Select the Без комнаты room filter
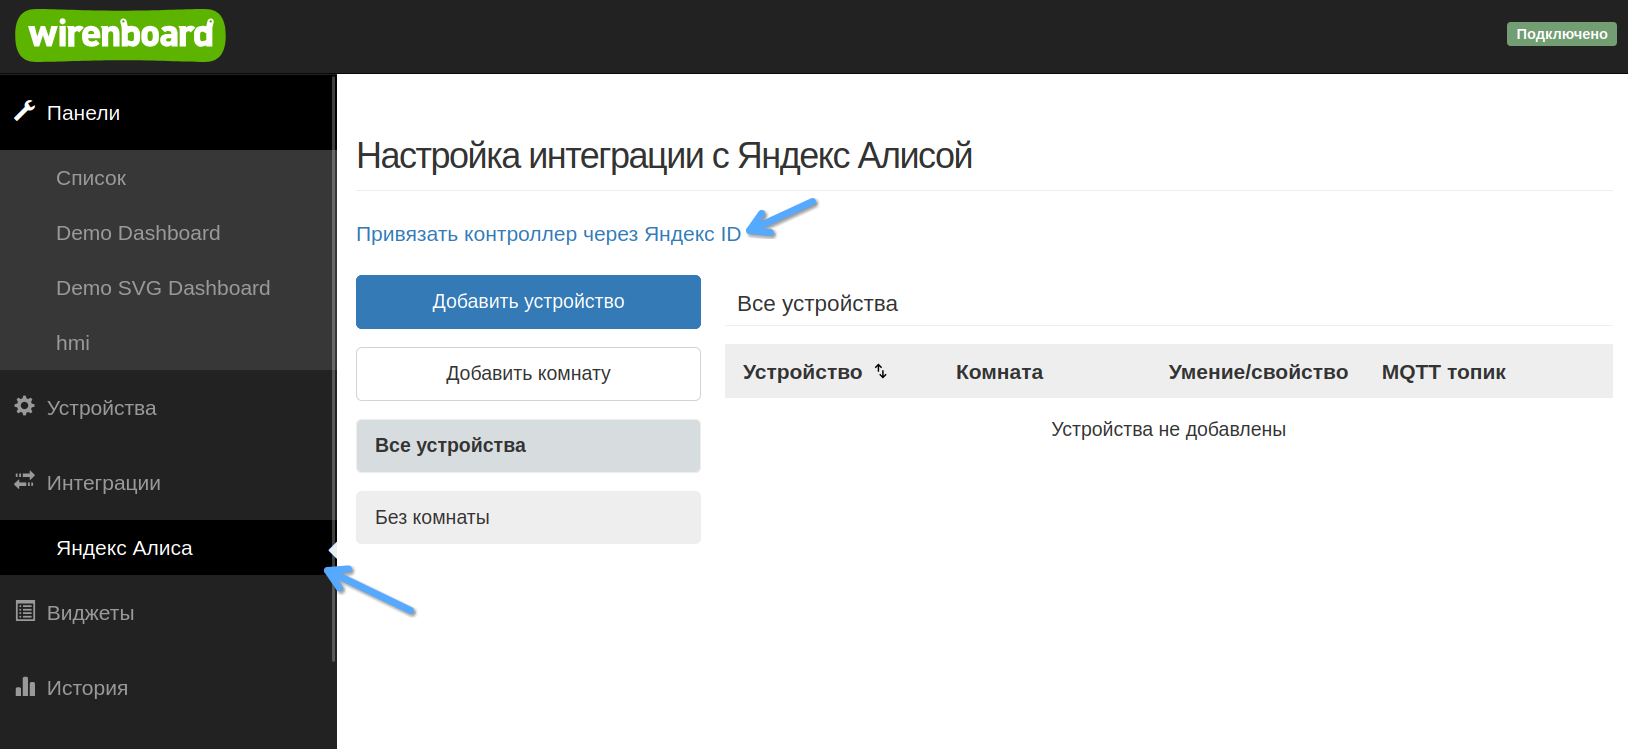Screen dimensions: 1628x749 [528, 517]
